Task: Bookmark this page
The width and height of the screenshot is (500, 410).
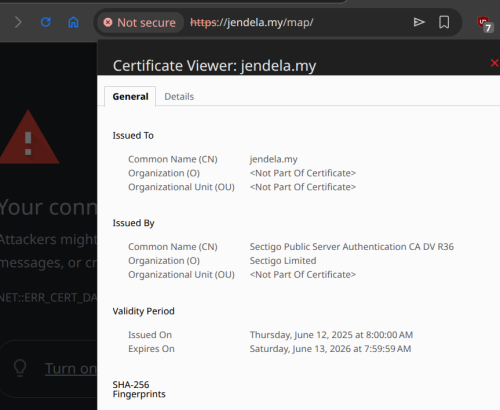Action: click(444, 22)
